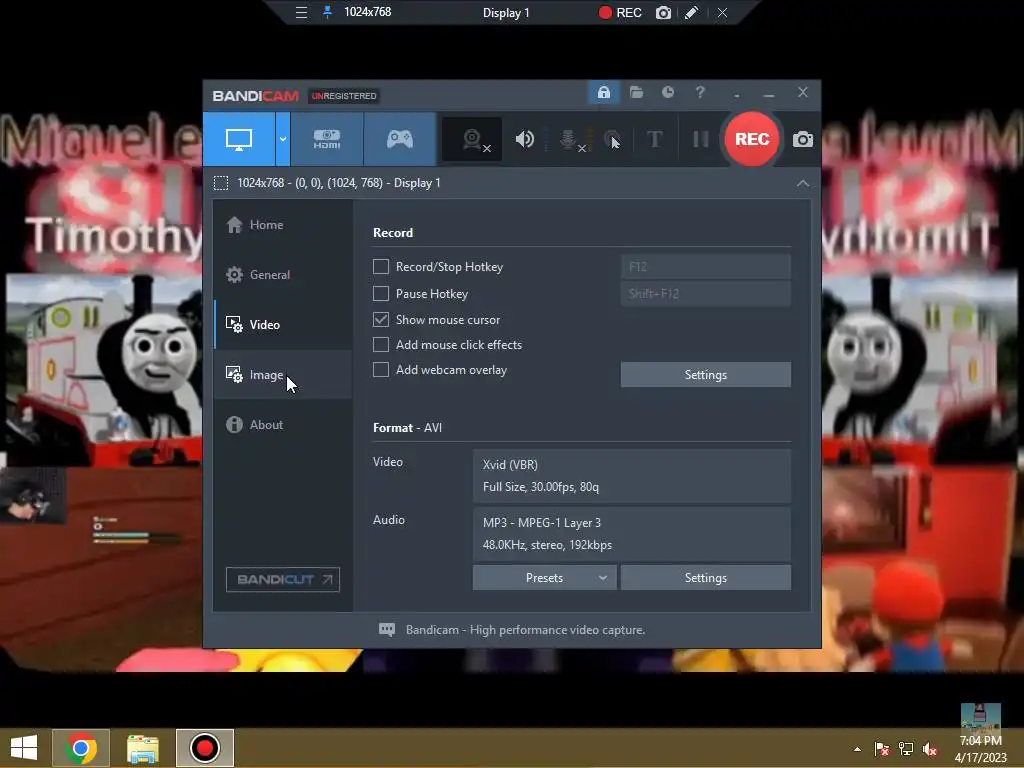Toggle the webcam overlay icon

[x=473, y=139]
